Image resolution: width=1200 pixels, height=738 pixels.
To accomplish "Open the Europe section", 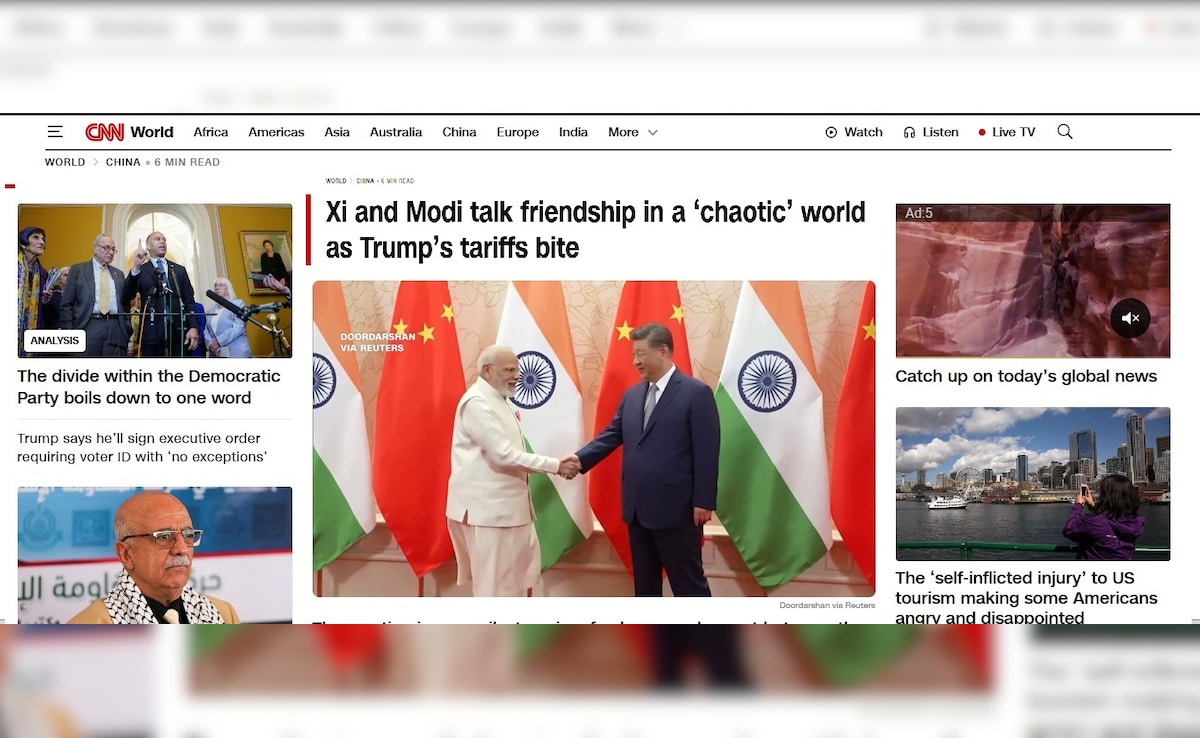I will (x=518, y=132).
